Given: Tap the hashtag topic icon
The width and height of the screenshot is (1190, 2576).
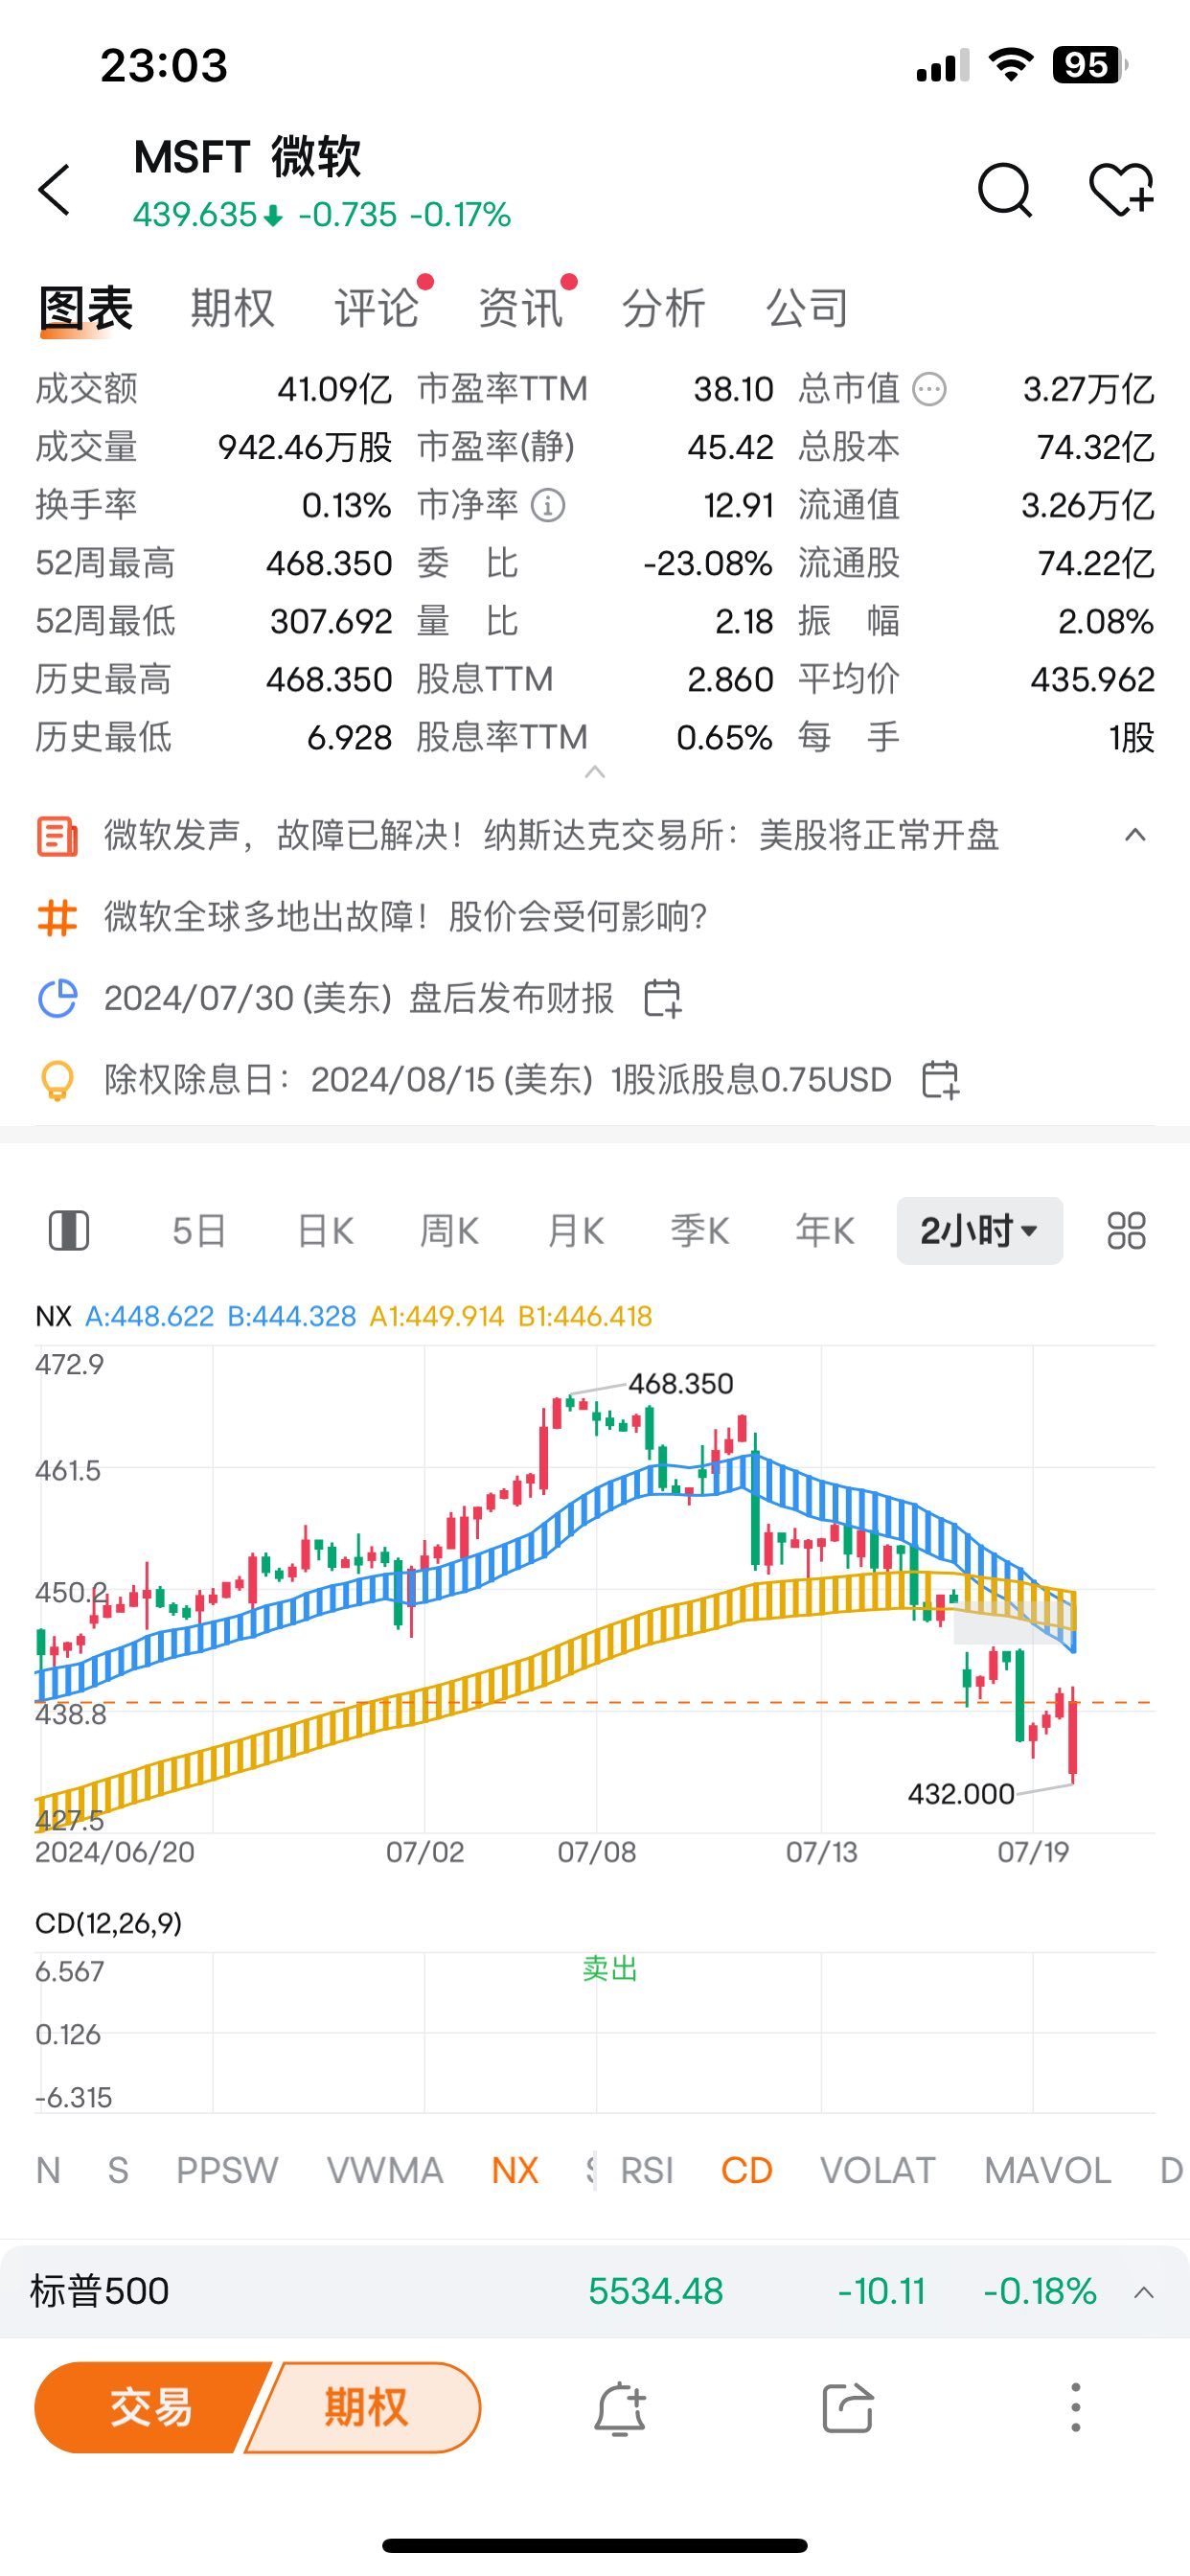Looking at the screenshot, I should [57, 917].
